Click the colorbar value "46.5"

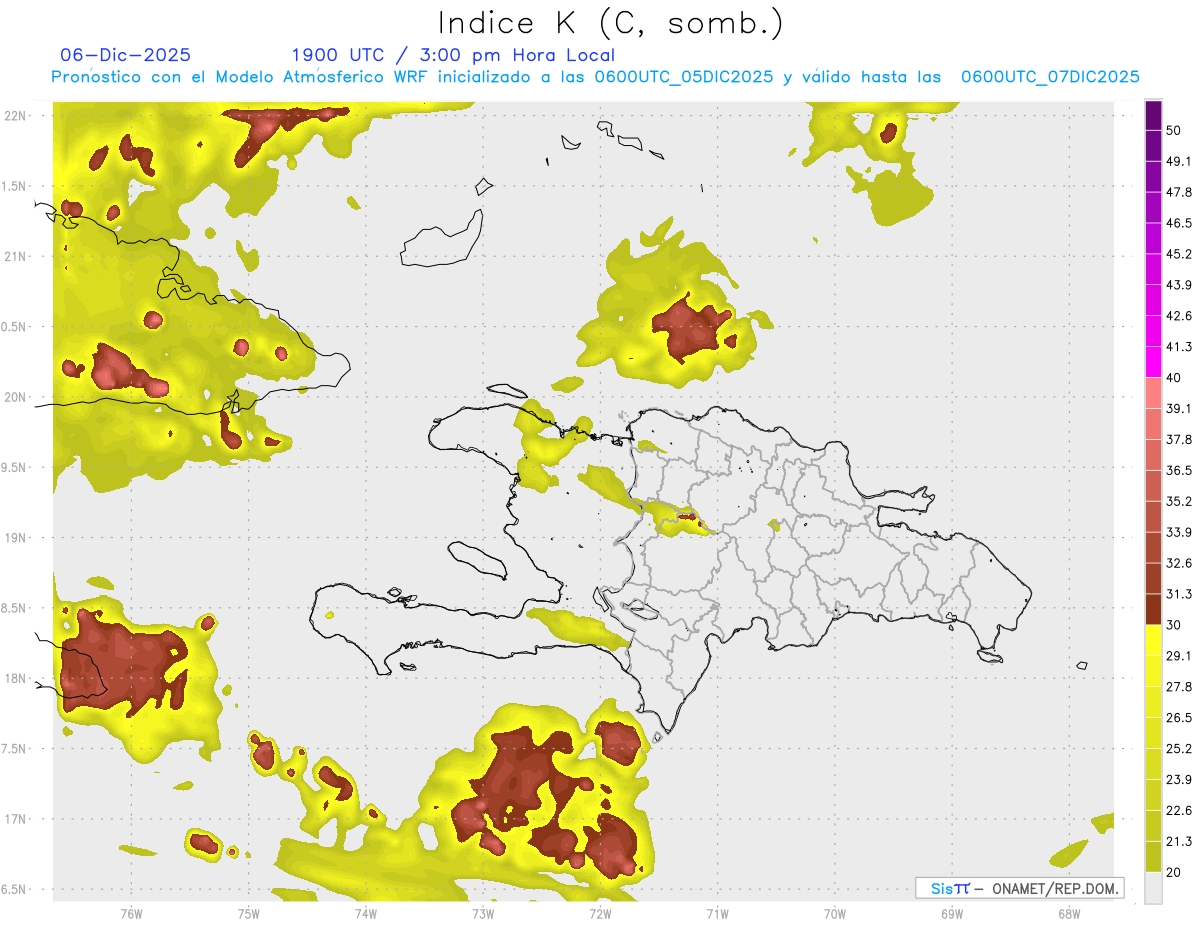1180,223
